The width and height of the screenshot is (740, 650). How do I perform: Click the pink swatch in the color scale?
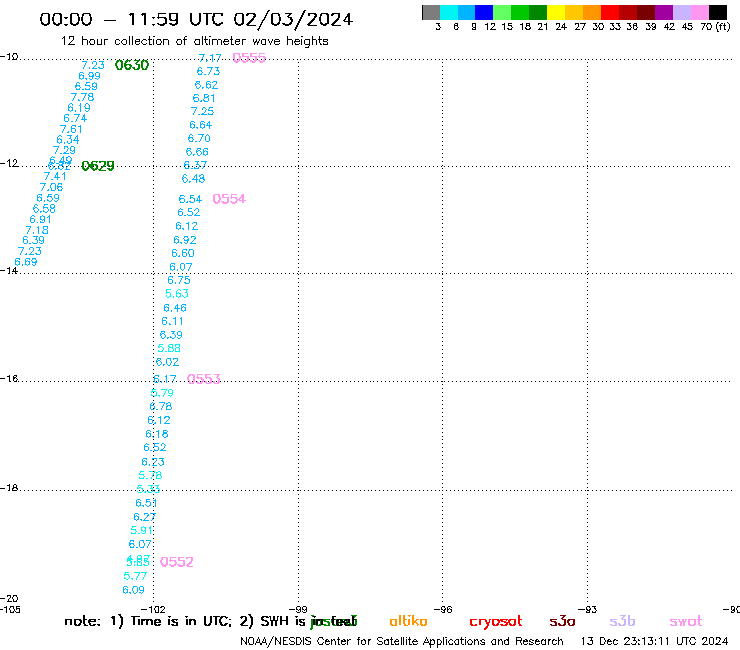click(x=700, y=12)
